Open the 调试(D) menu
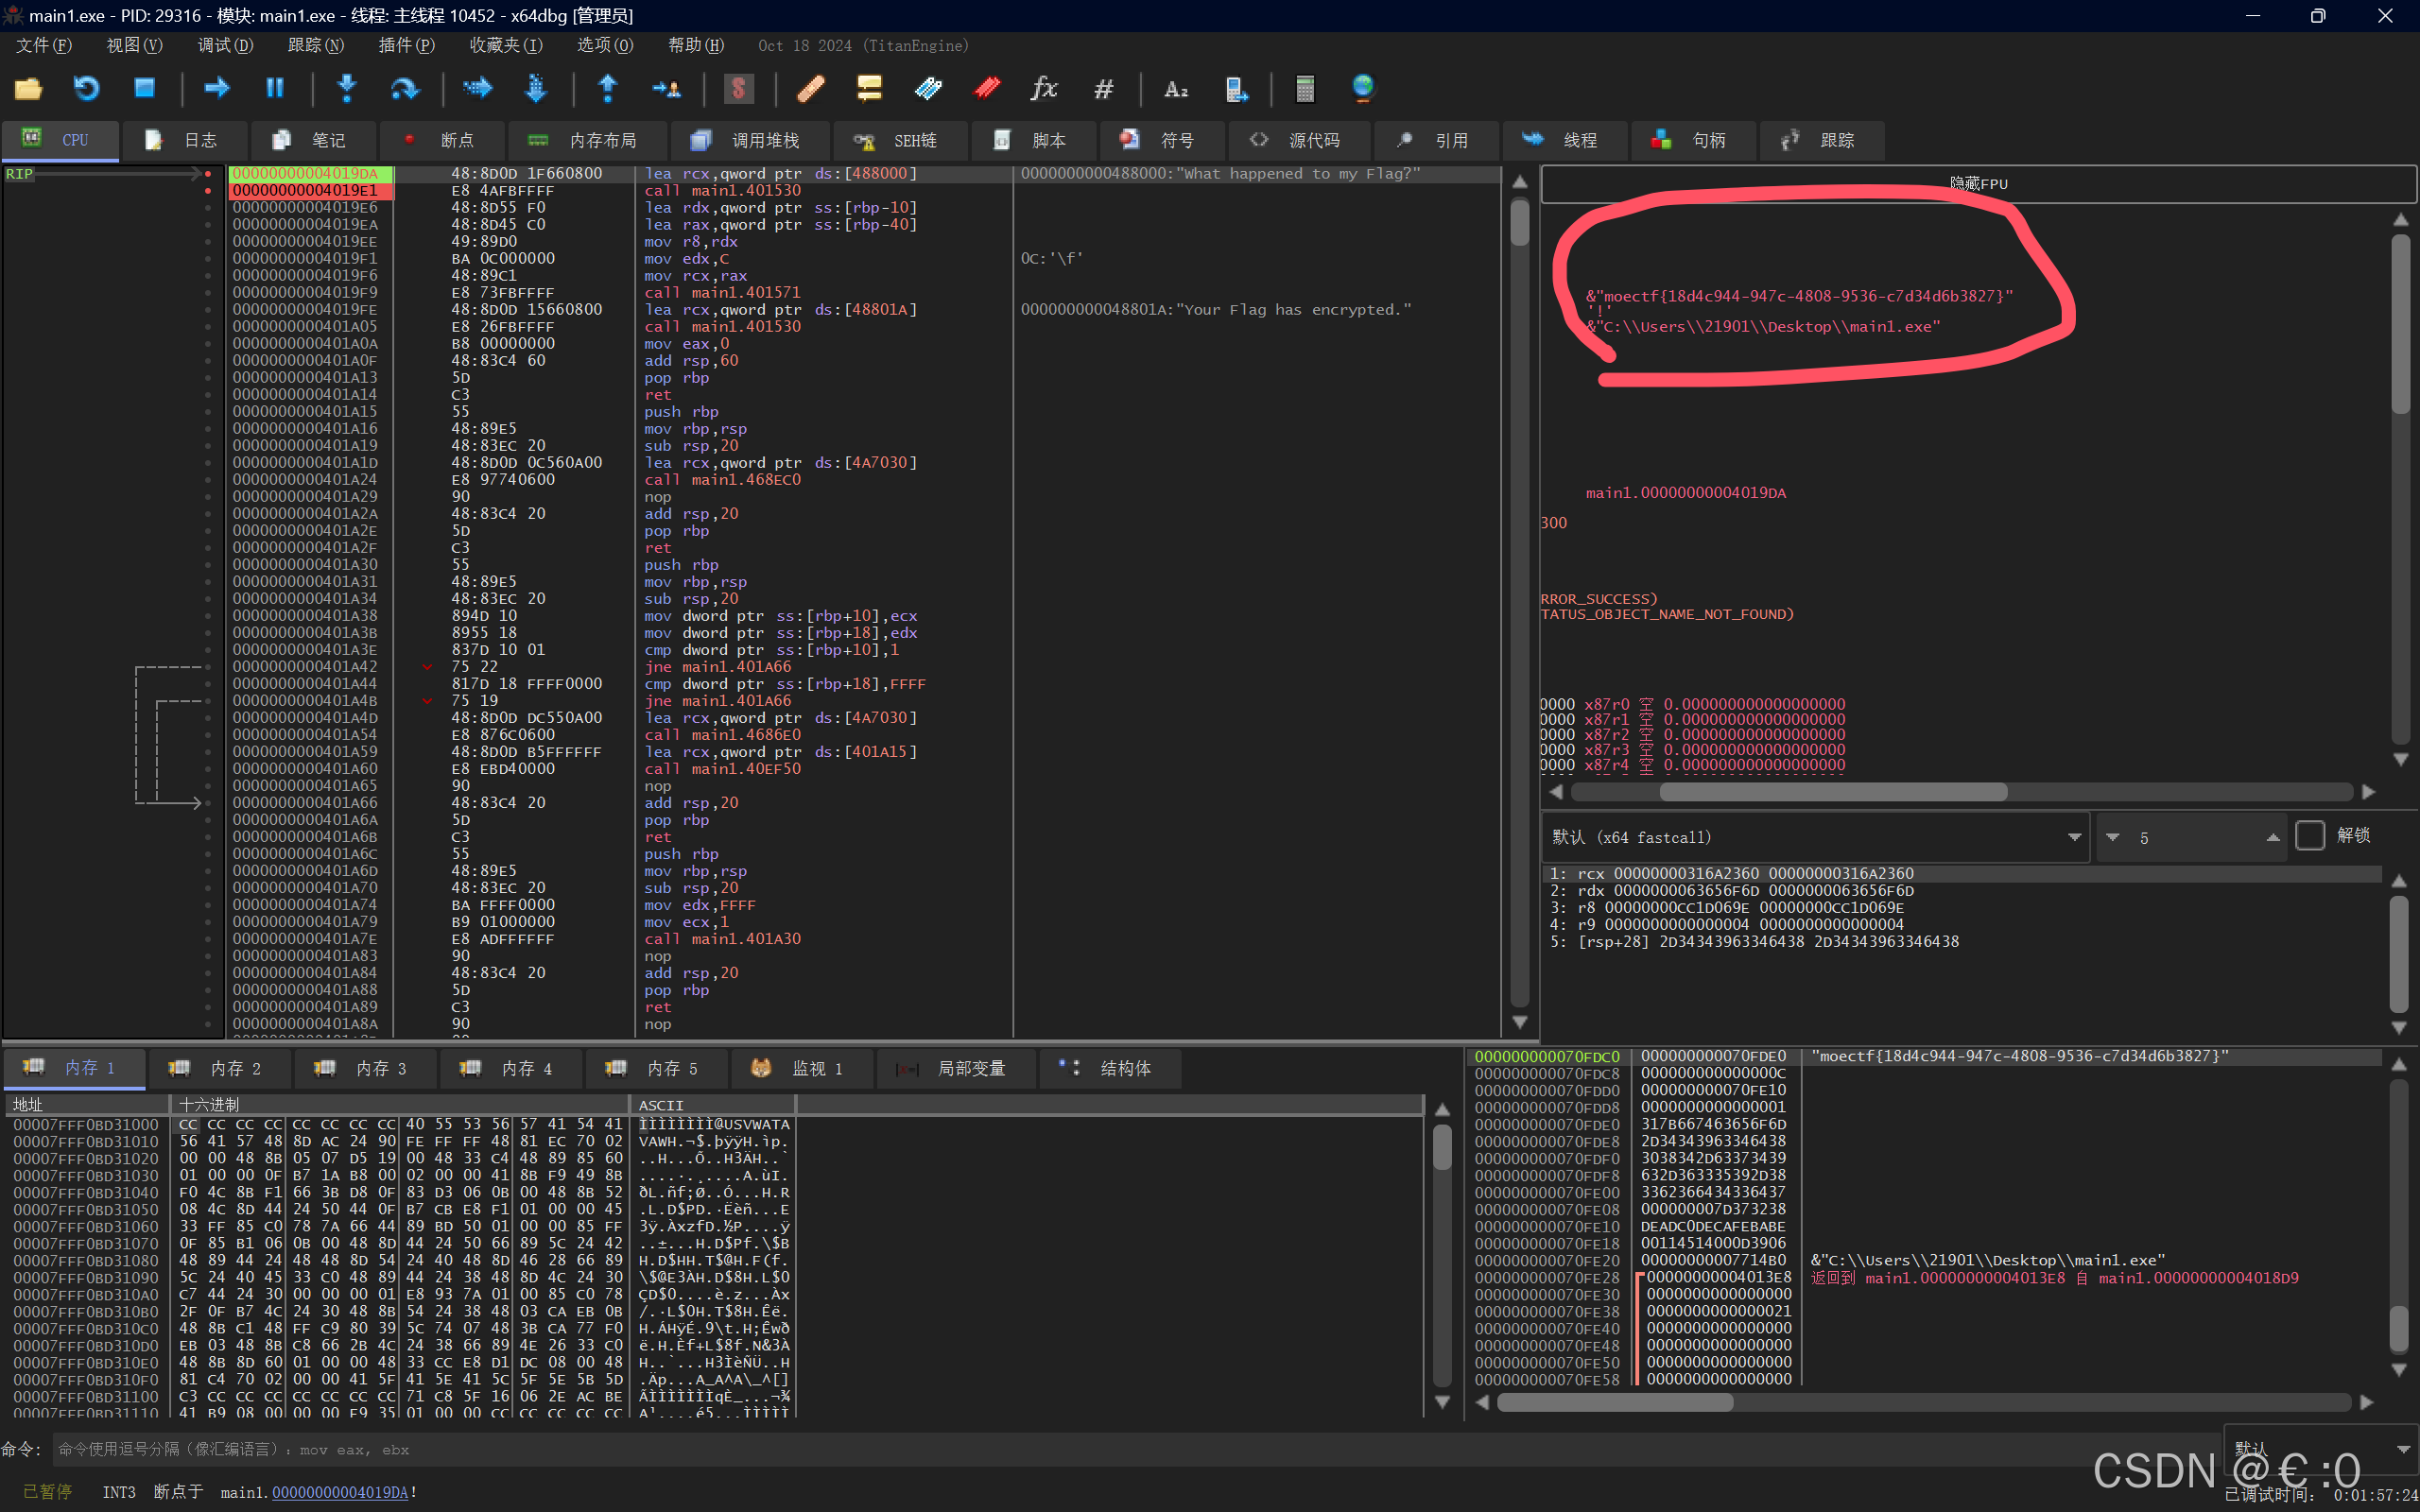The height and width of the screenshot is (1512, 2420). coord(225,45)
